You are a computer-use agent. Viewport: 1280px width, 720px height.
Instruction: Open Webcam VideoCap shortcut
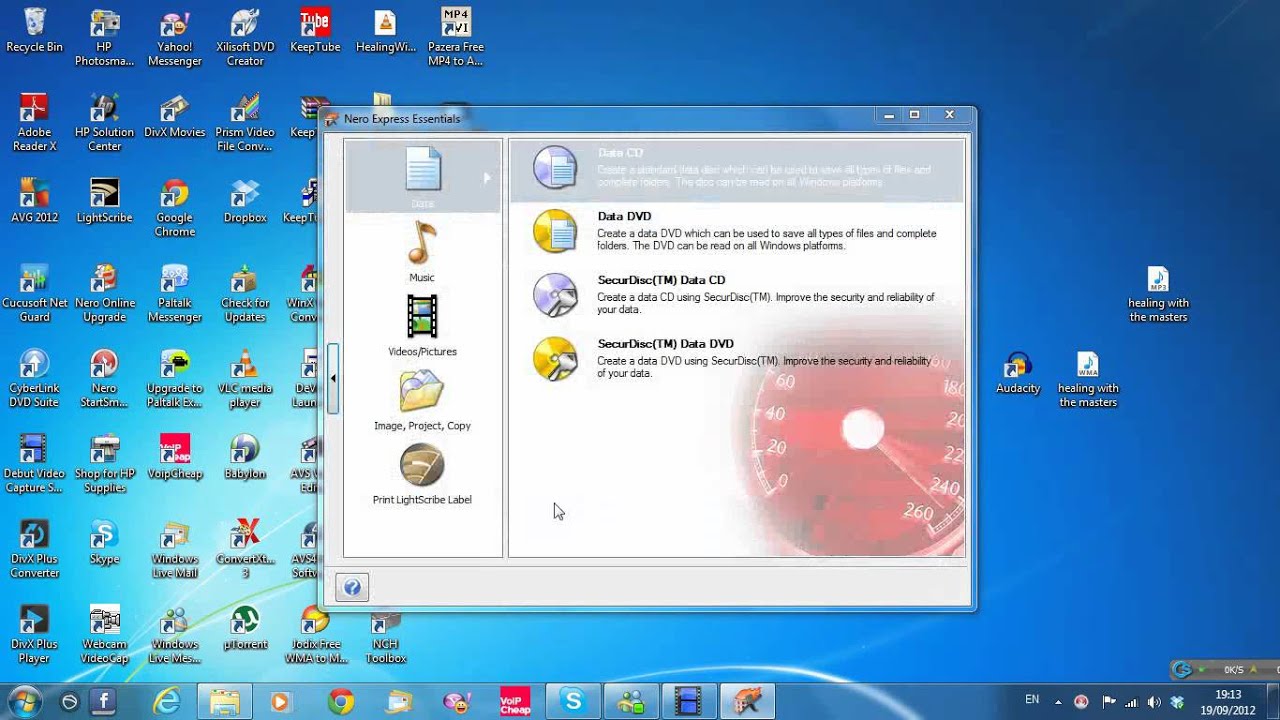[104, 633]
